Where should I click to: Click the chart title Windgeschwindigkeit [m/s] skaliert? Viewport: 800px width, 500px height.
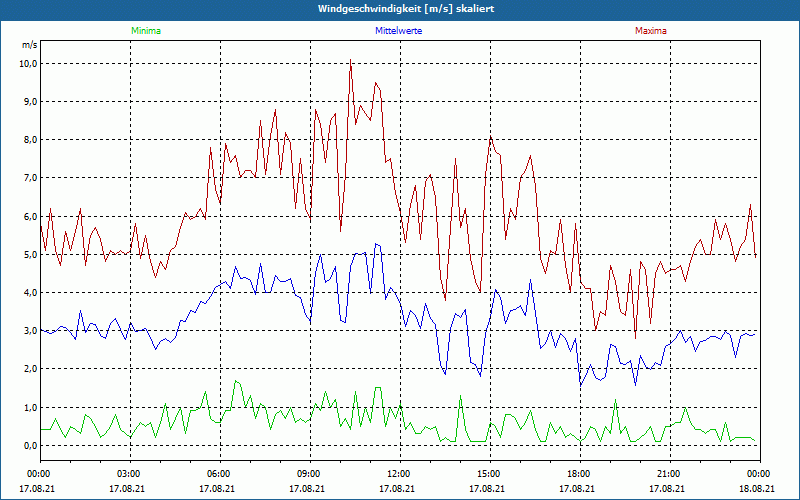click(x=398, y=8)
